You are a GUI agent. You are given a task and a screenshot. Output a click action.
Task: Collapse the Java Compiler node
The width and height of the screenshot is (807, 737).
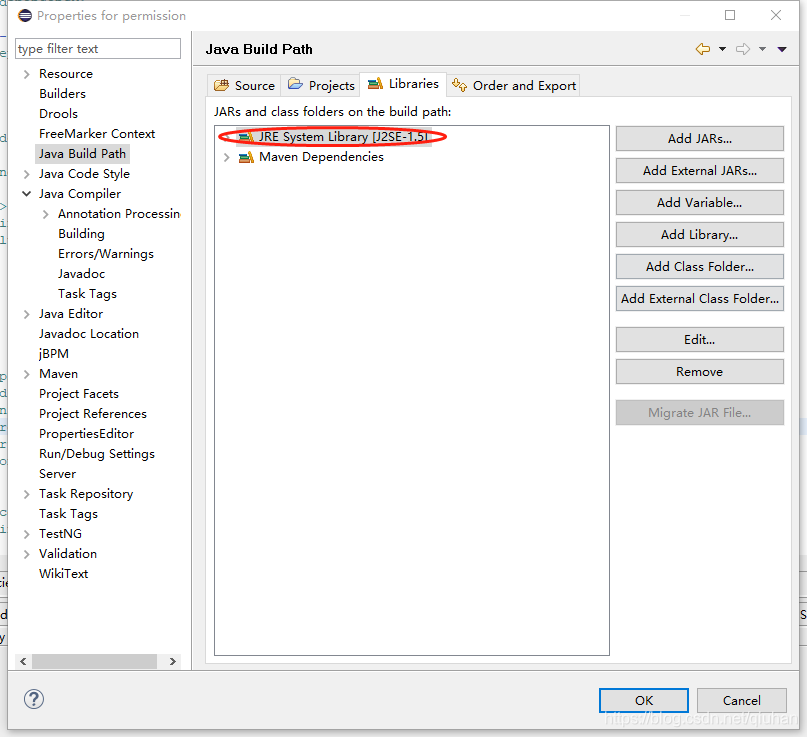point(27,194)
